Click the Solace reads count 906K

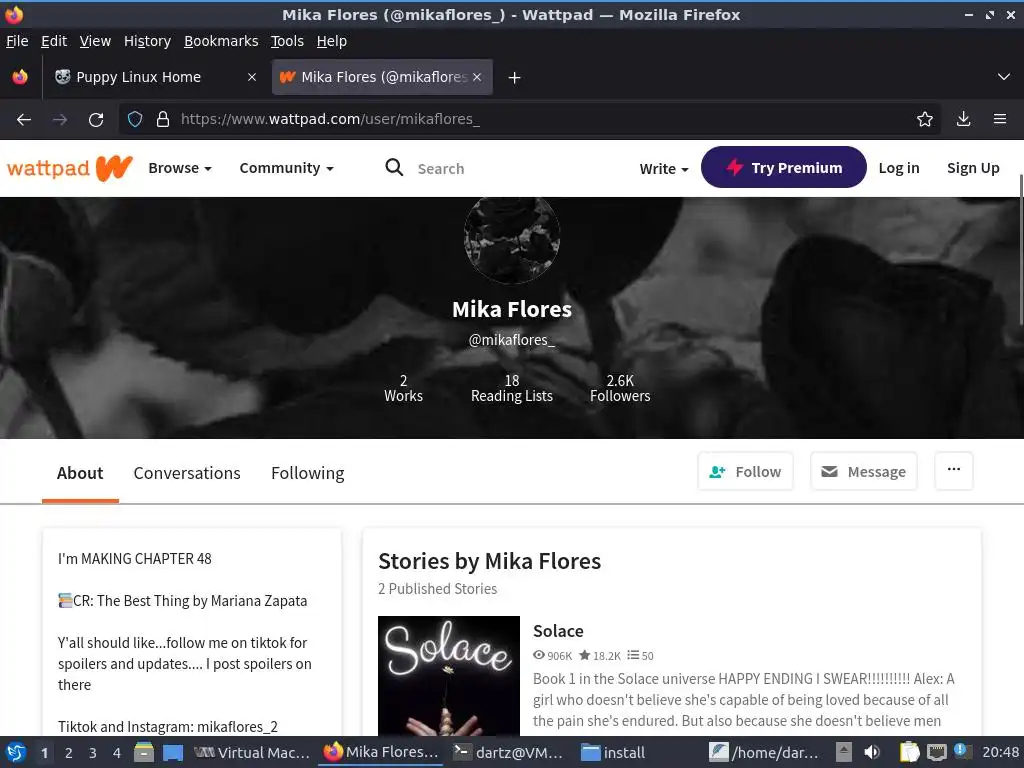pyautogui.click(x=552, y=656)
